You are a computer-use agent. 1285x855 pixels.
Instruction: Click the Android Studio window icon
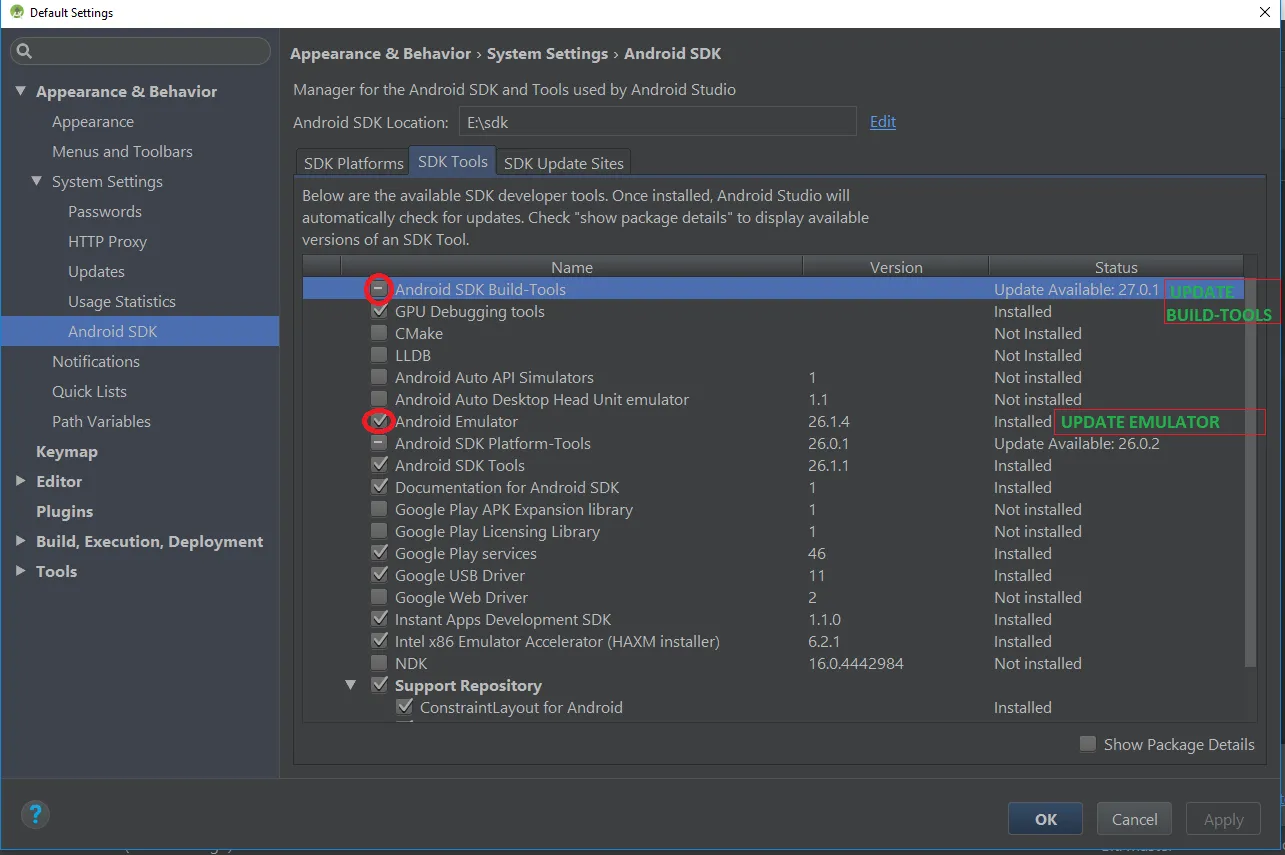(x=17, y=13)
